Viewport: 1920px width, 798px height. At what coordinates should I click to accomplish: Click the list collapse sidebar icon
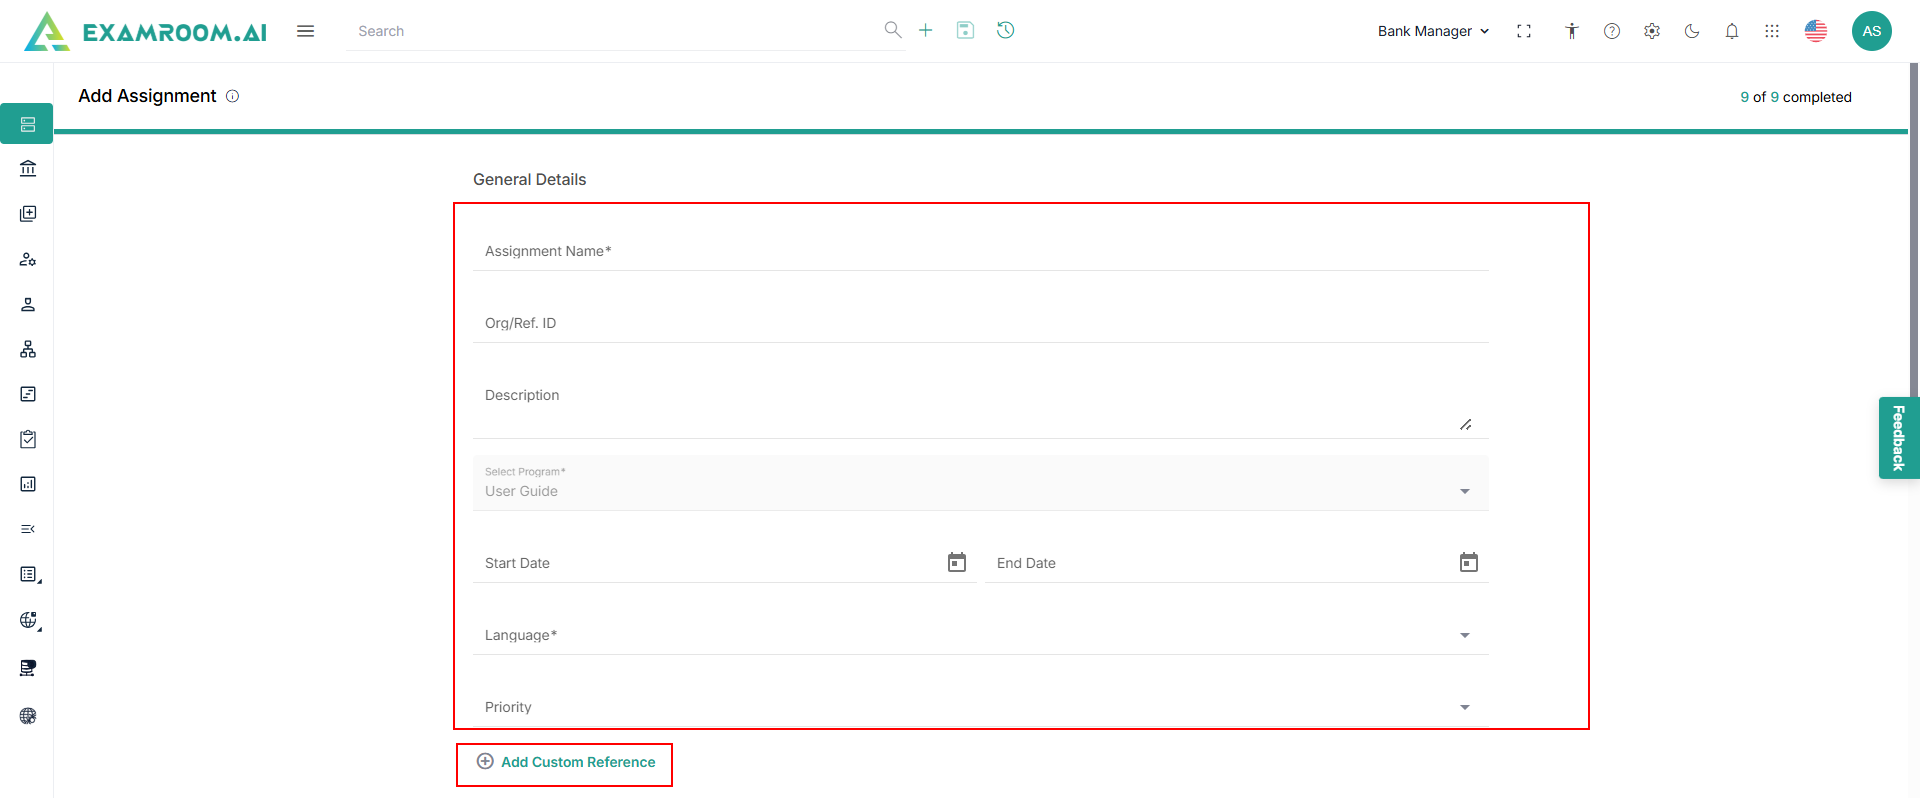[28, 529]
